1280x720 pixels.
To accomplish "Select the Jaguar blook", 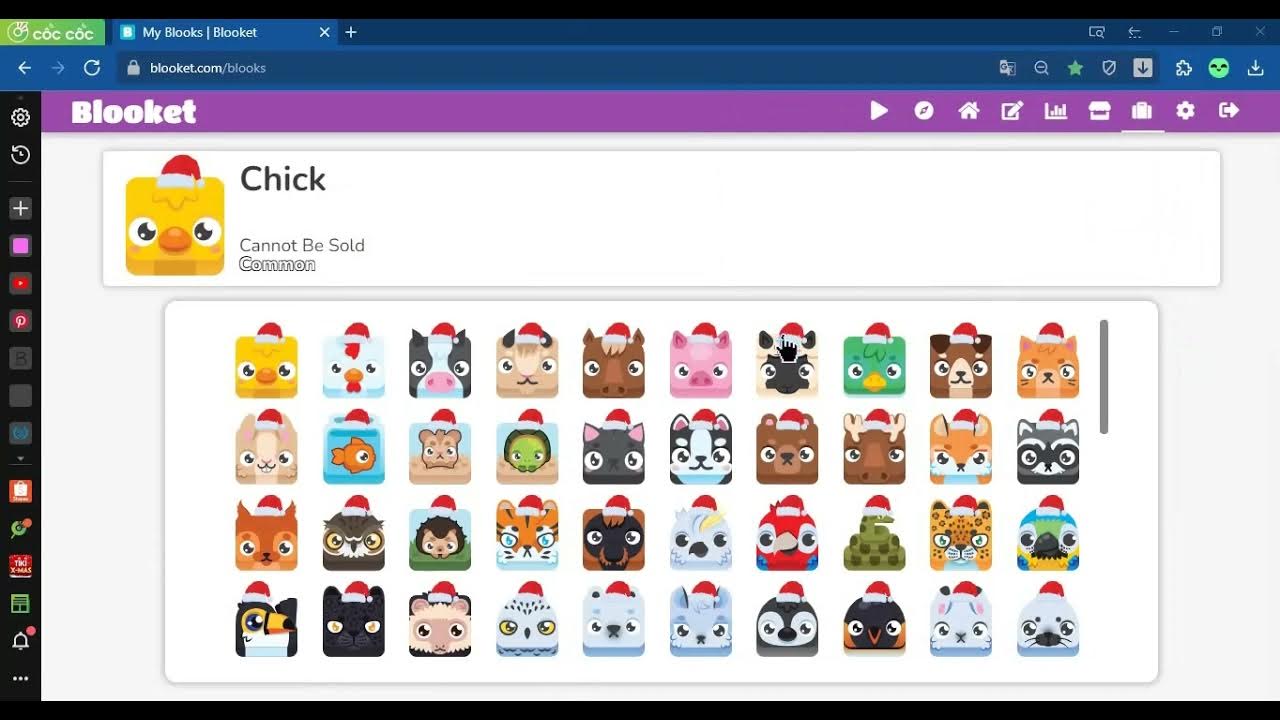I will pyautogui.click(x=961, y=533).
